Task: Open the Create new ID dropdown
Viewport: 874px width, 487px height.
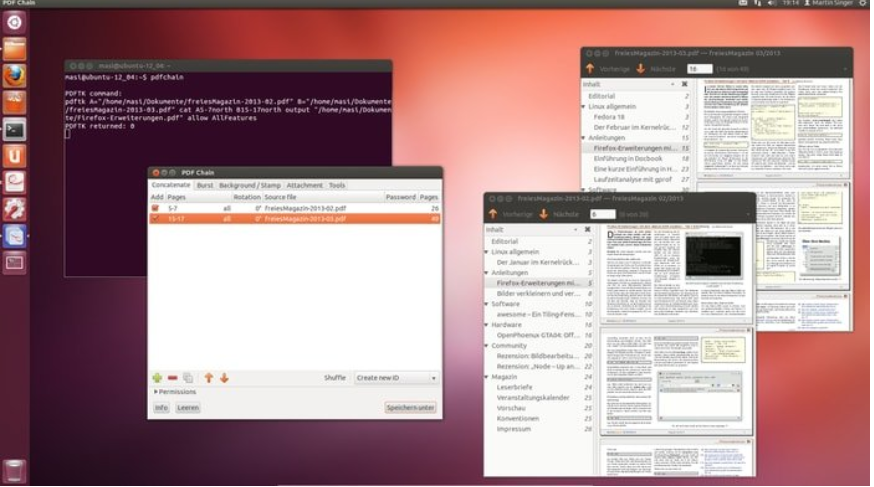Action: pos(396,378)
